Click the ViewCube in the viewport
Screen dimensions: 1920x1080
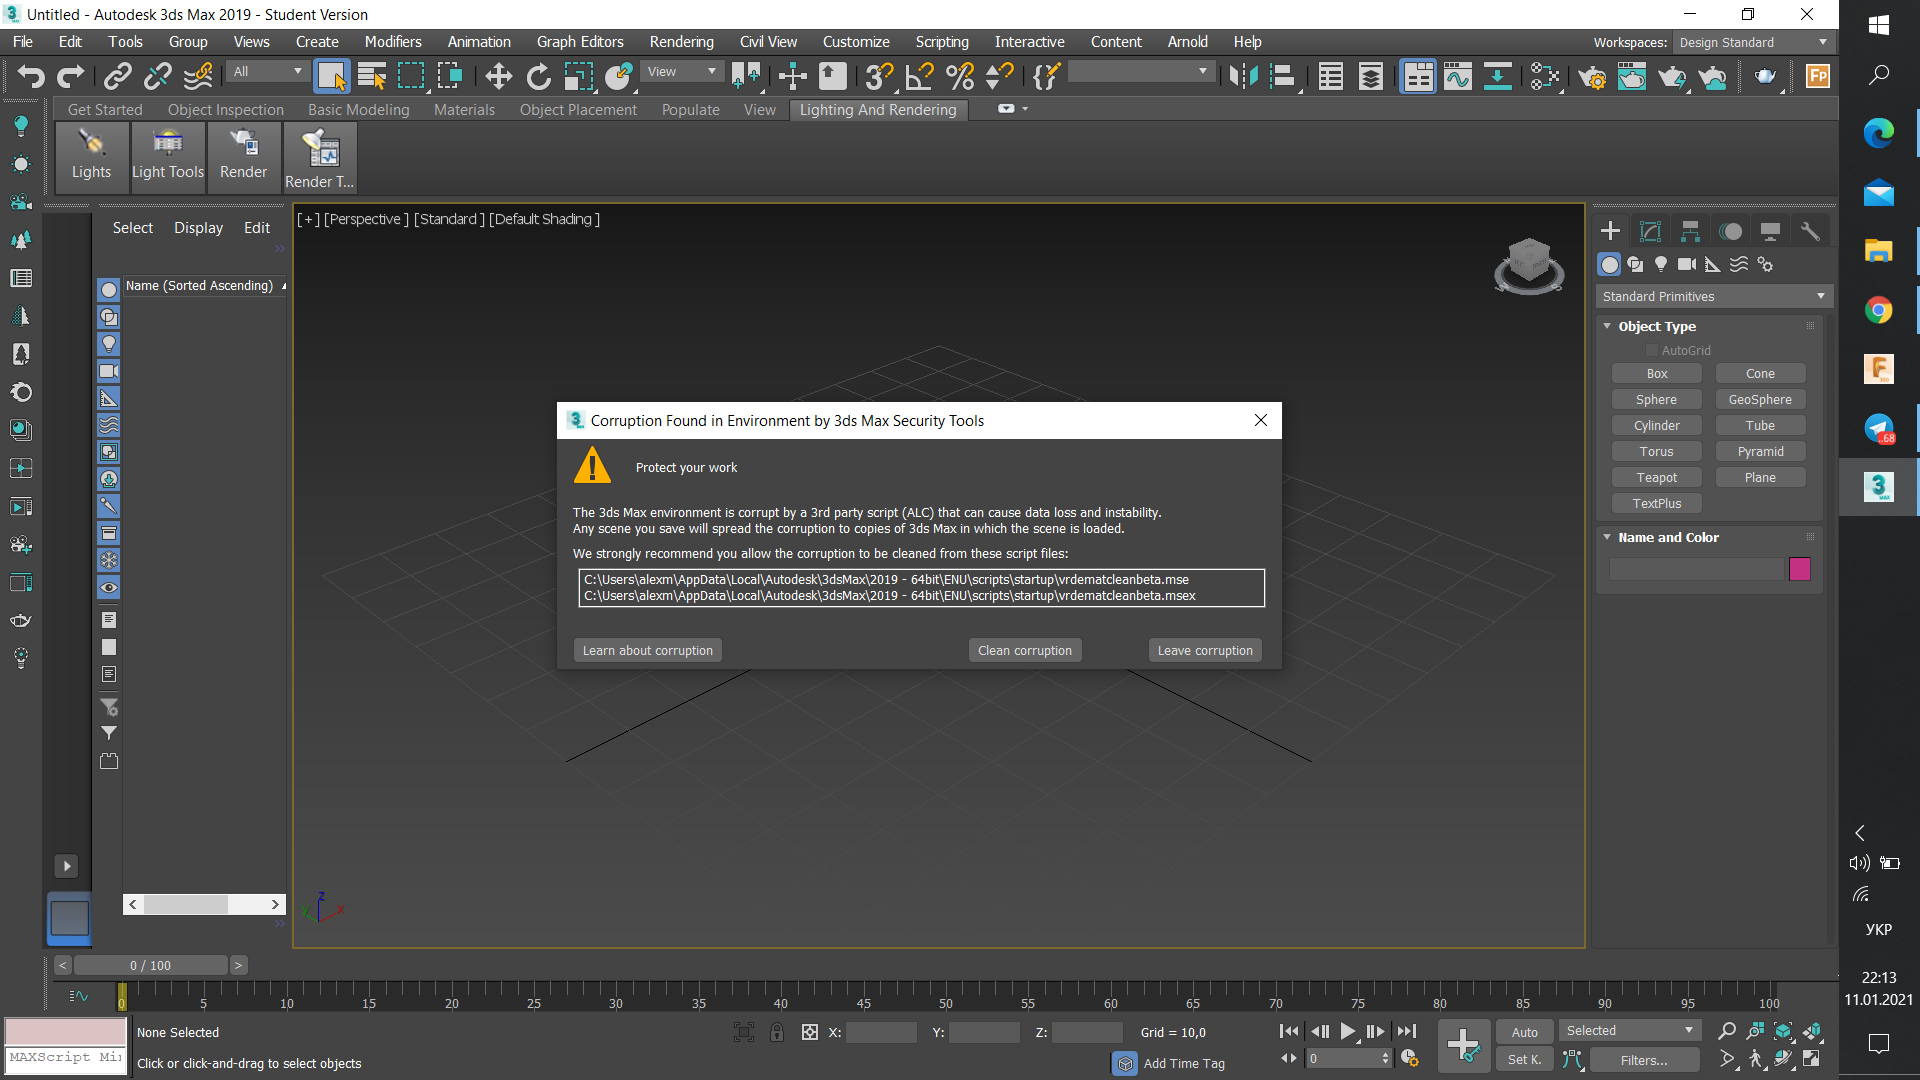point(1528,266)
